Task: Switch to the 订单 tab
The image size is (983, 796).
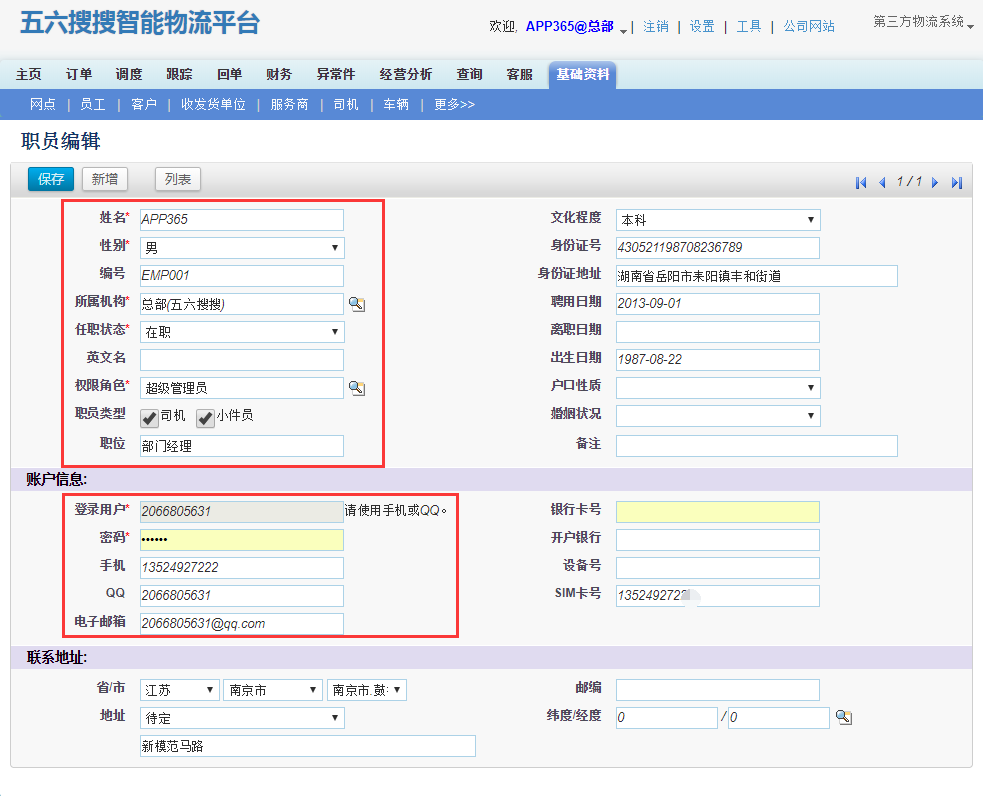Action: tap(79, 74)
